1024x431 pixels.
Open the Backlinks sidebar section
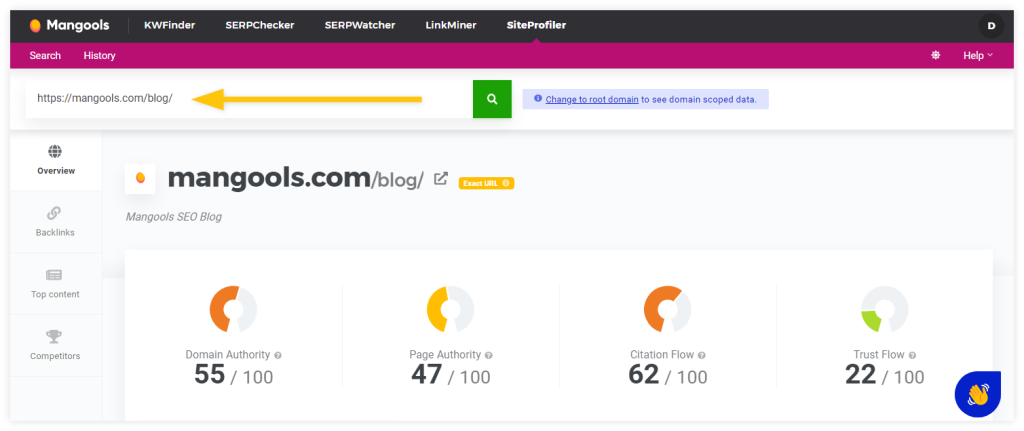coord(56,222)
